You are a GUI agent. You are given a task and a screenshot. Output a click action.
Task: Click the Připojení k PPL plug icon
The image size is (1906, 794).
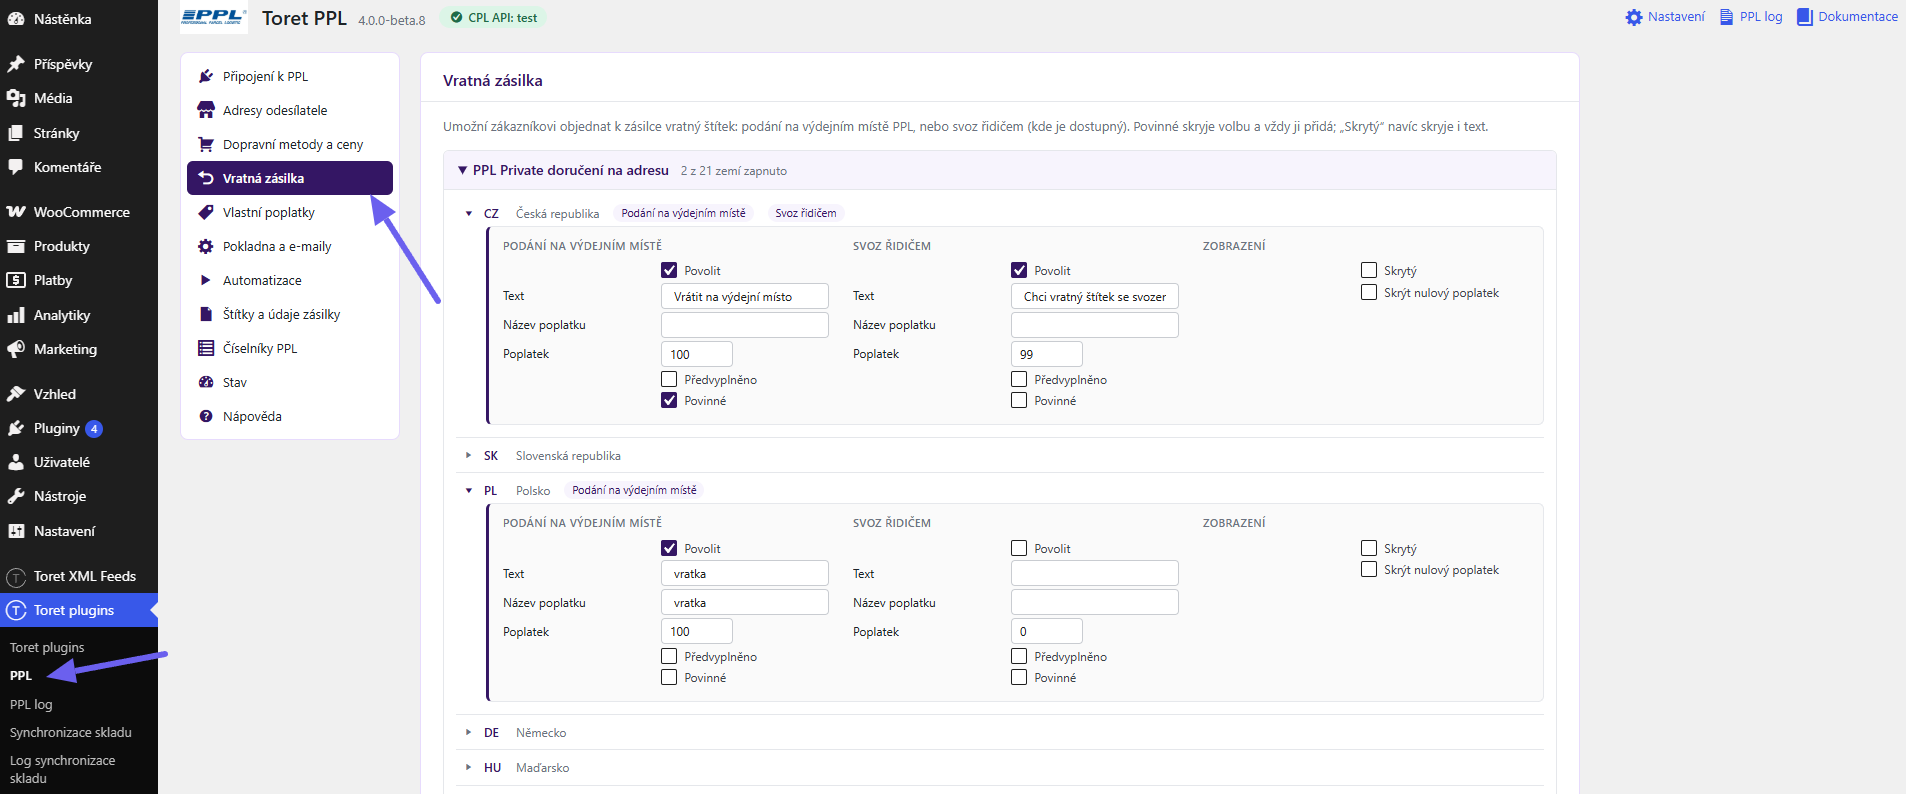coord(206,76)
